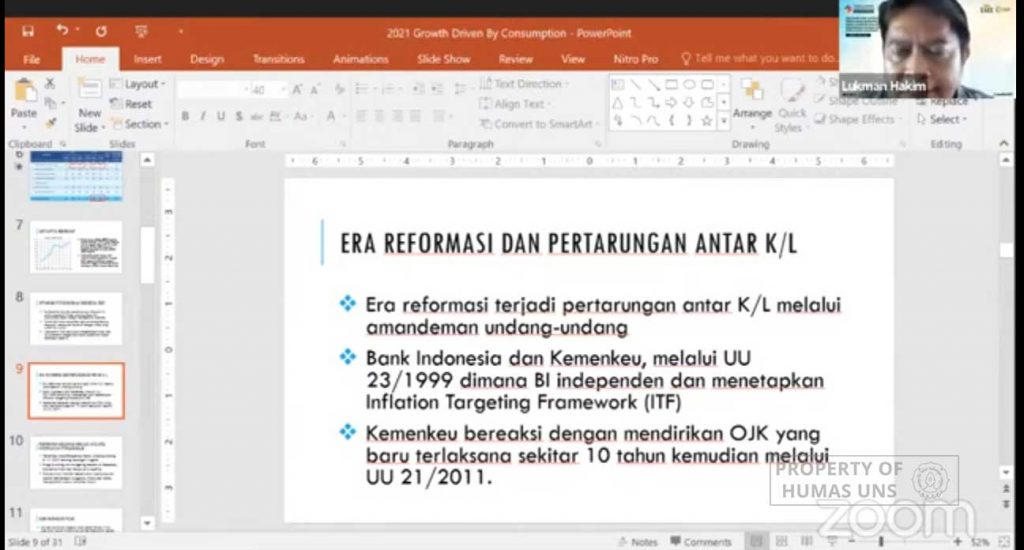Click the Redo icon in title bar

click(x=101, y=31)
